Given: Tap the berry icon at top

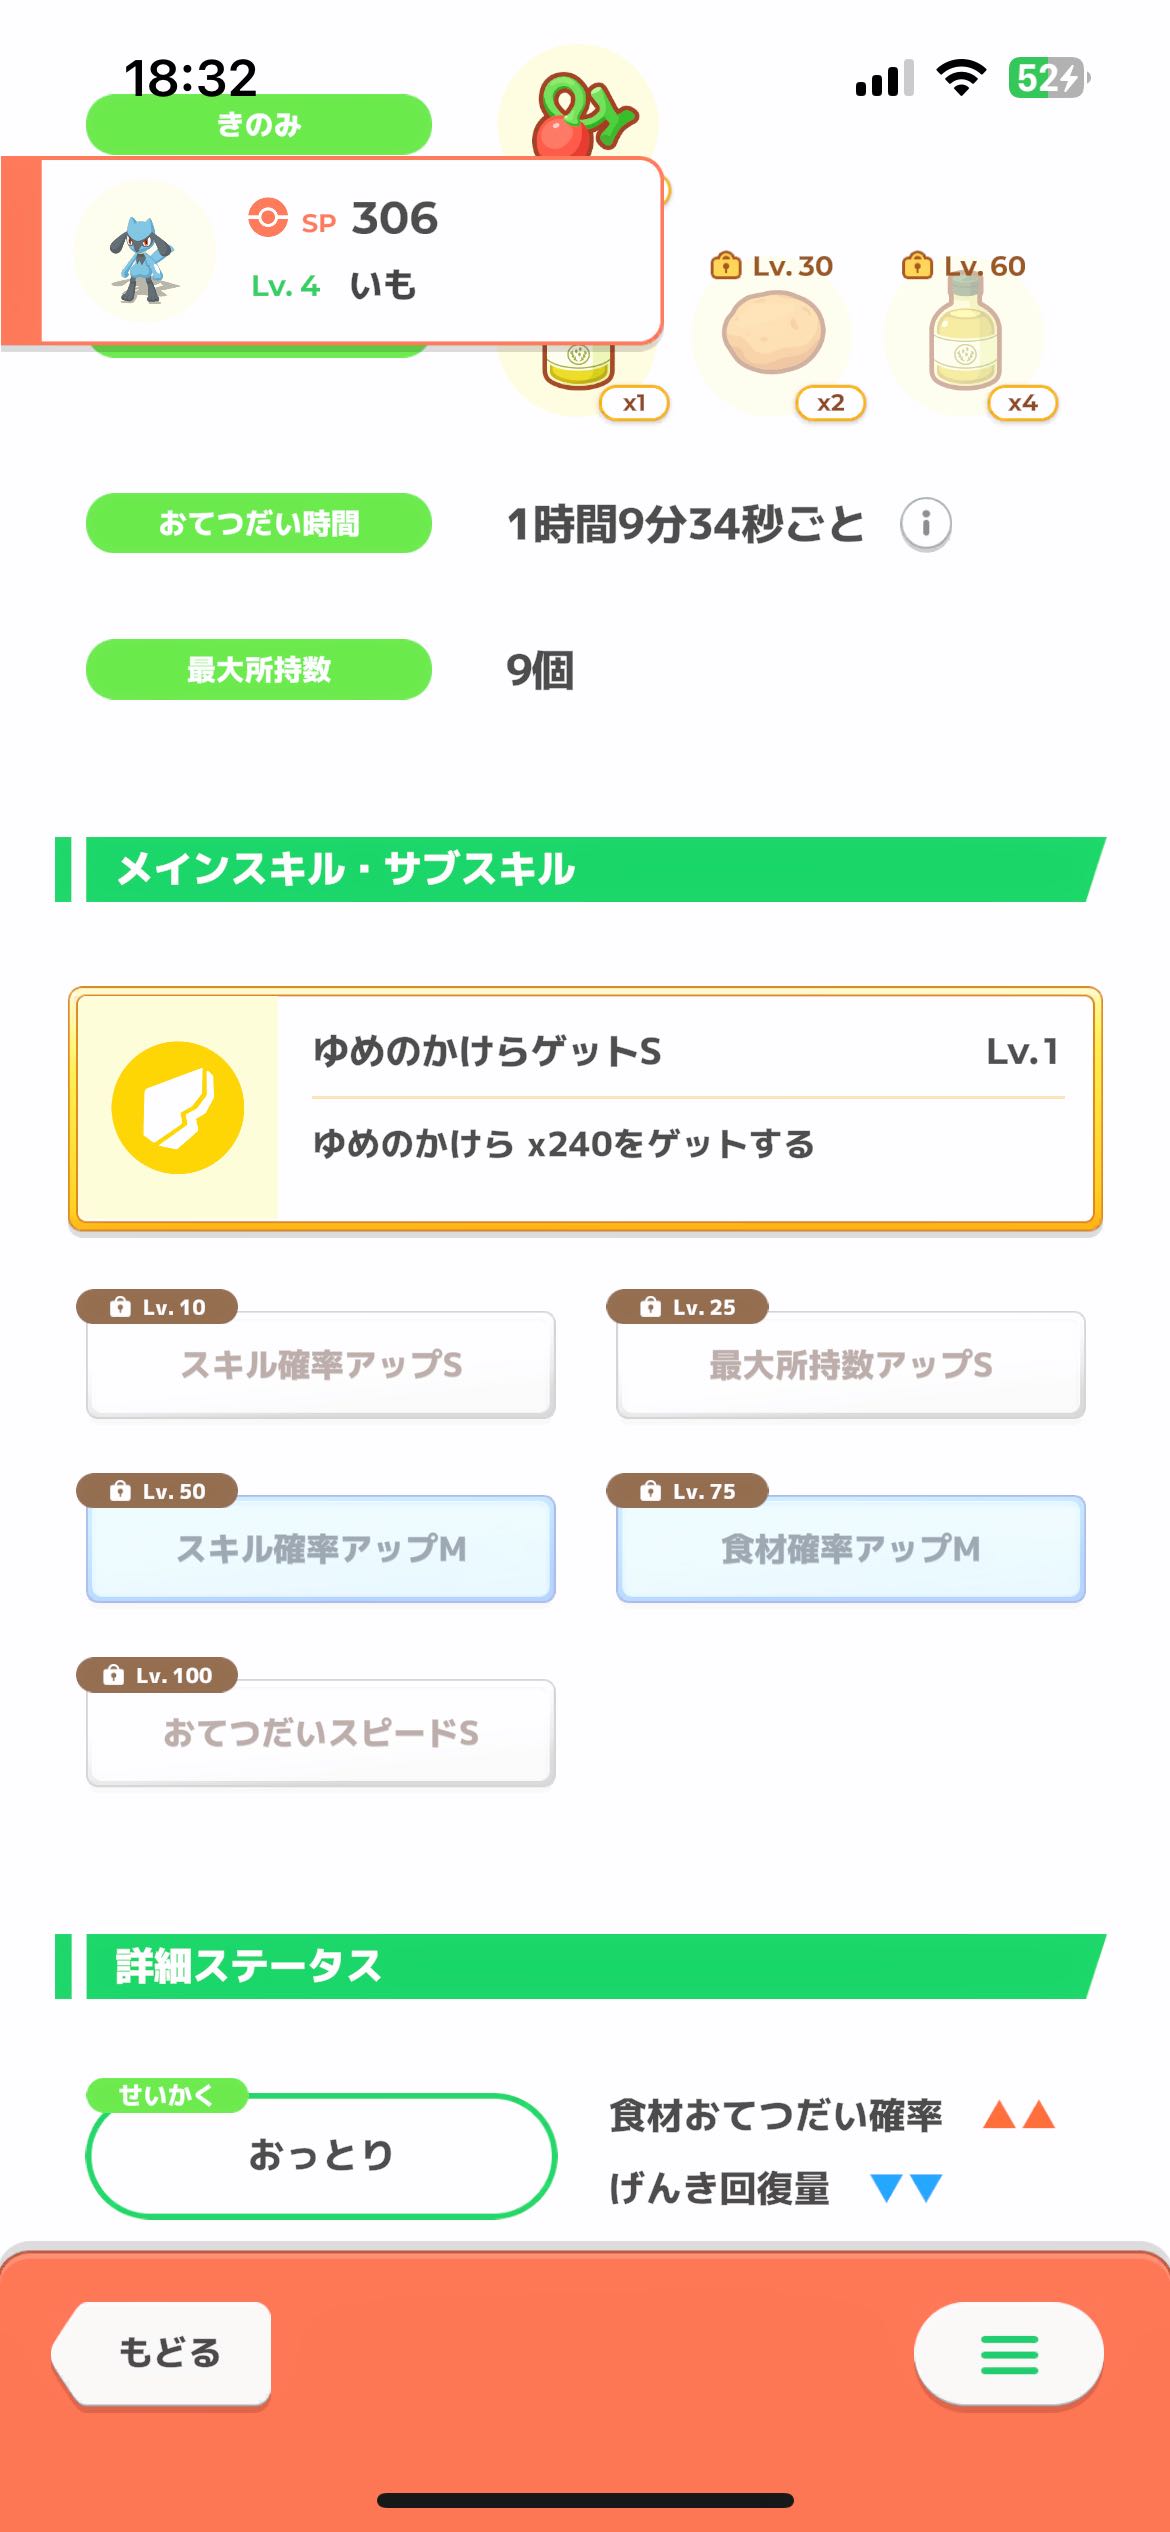Looking at the screenshot, I should (578, 110).
